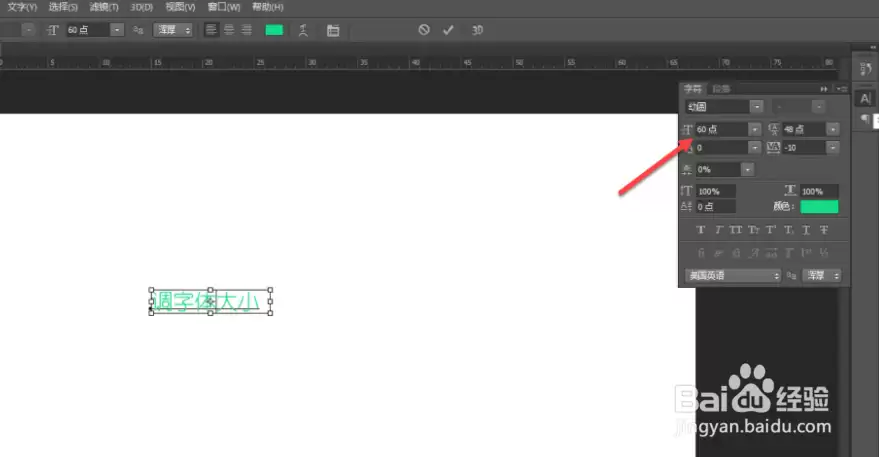Click the VA tracking icon

tap(773, 147)
